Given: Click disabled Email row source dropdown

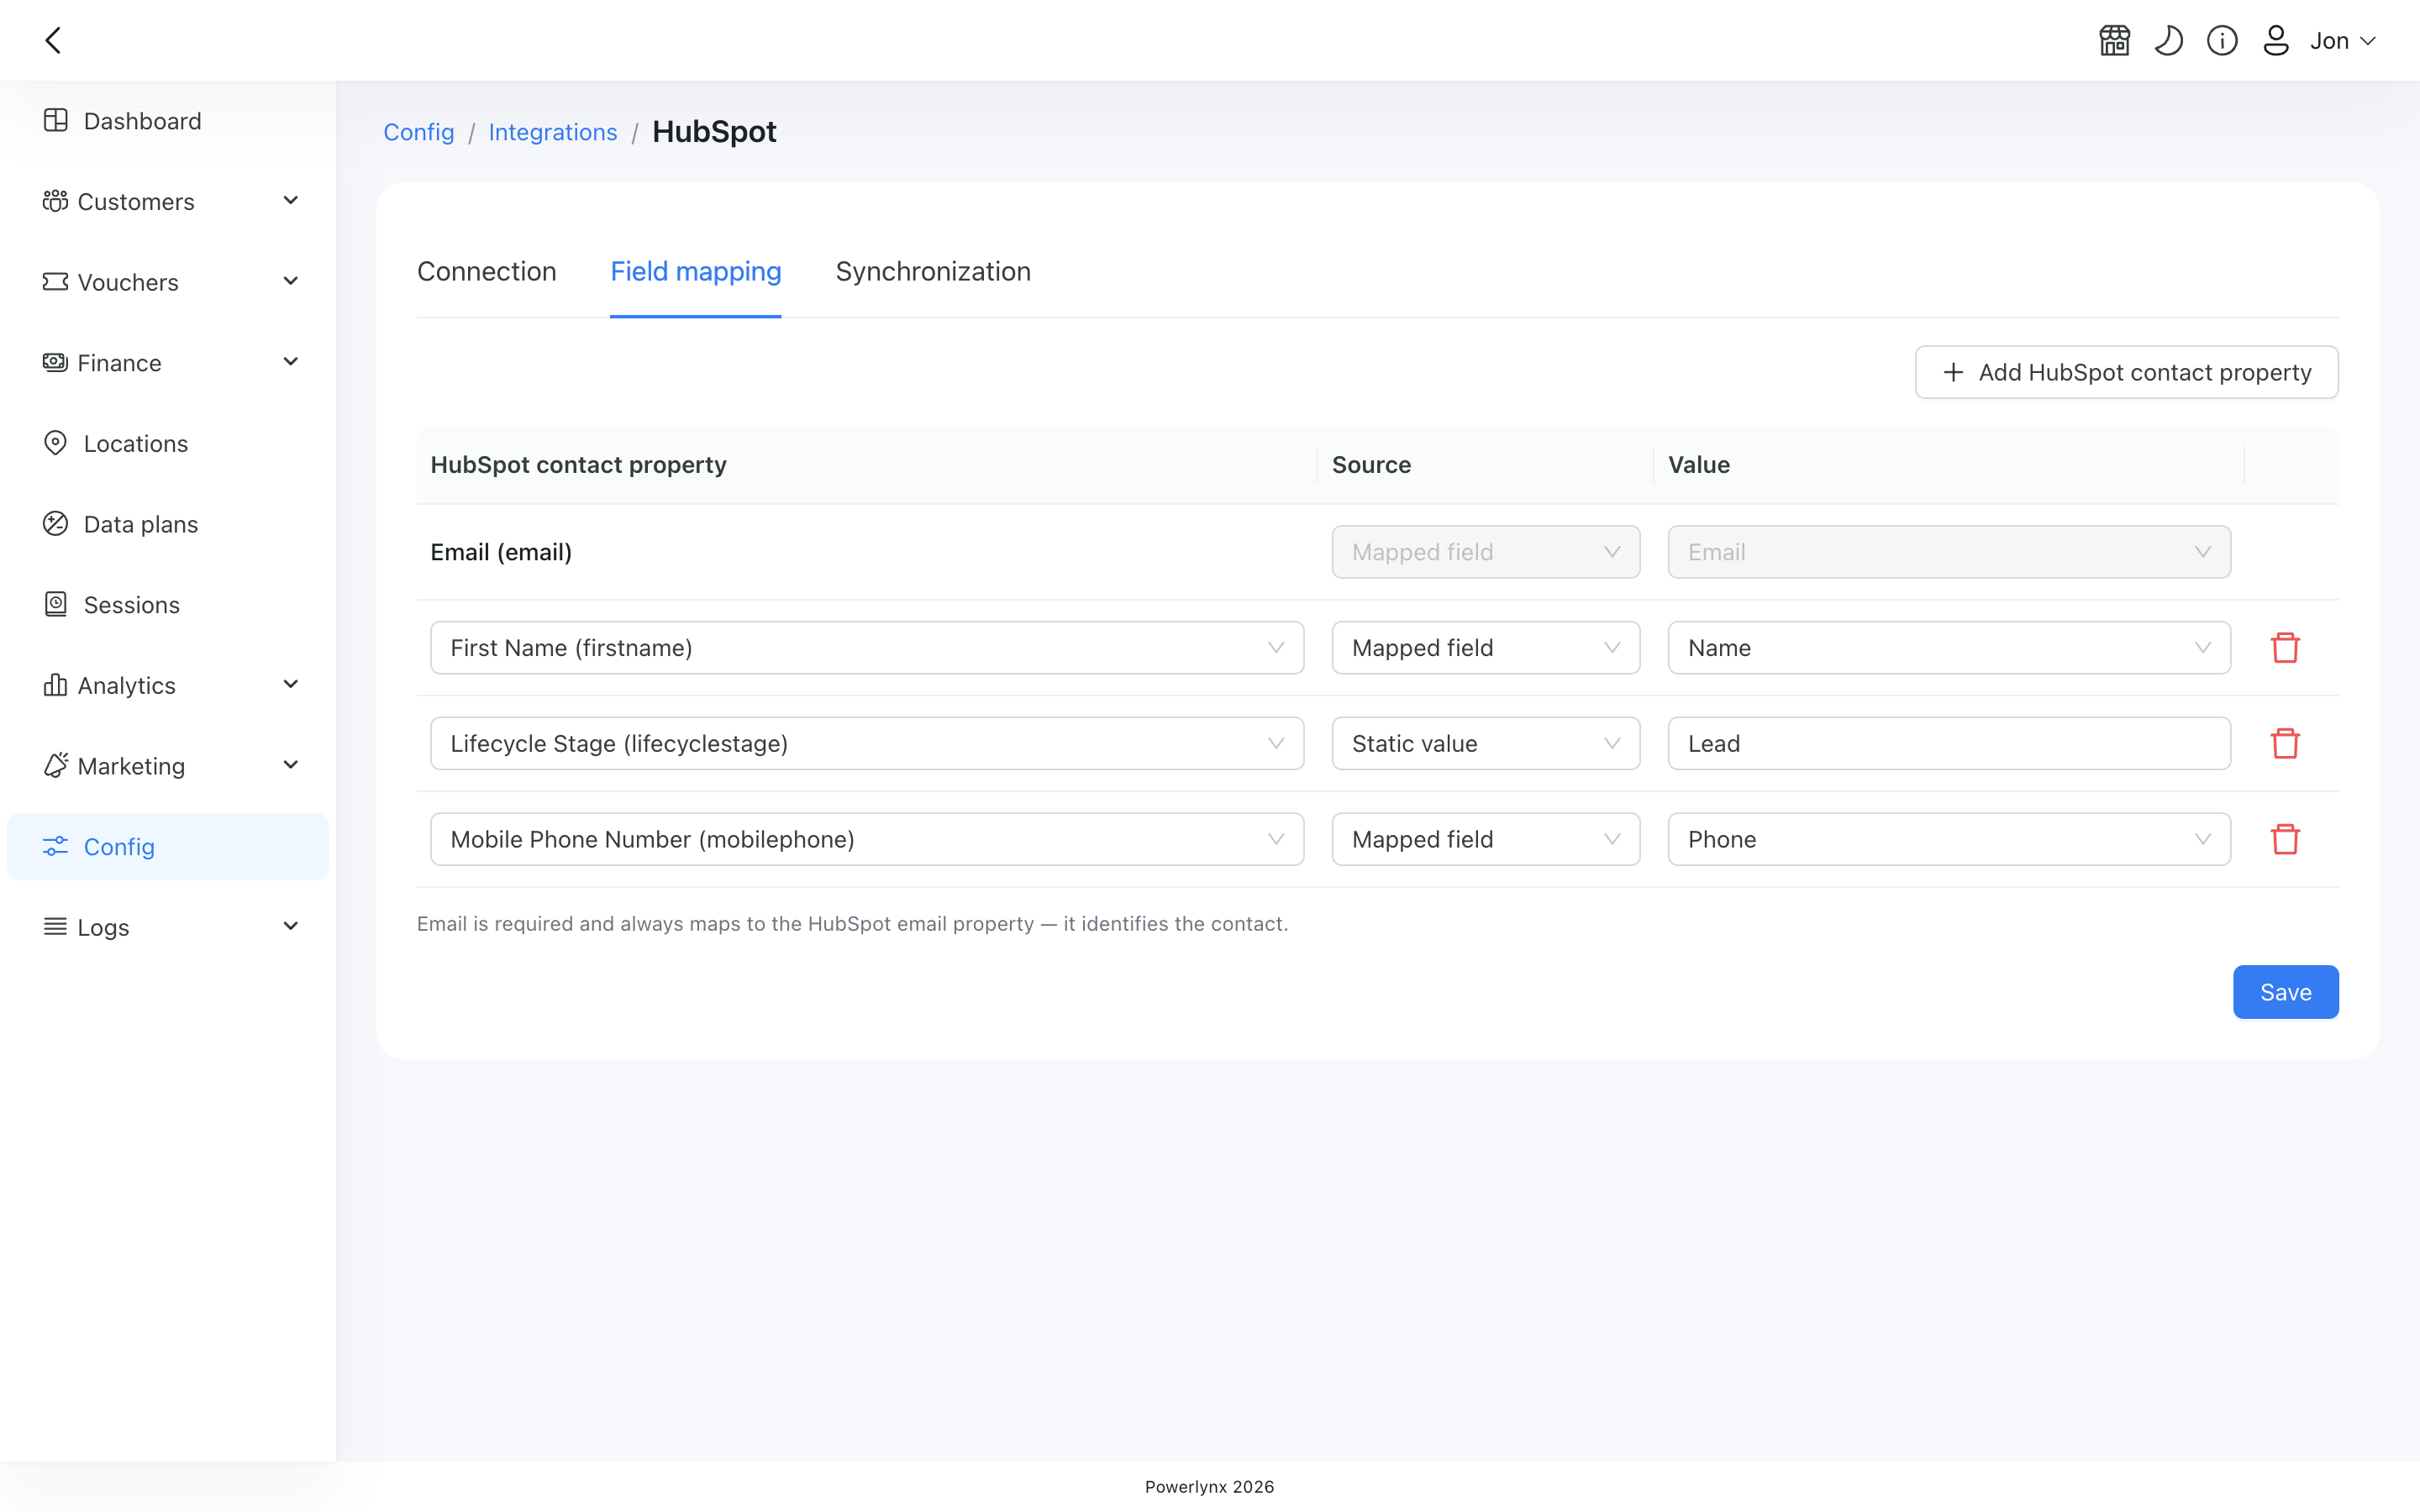Looking at the screenshot, I should [x=1486, y=552].
